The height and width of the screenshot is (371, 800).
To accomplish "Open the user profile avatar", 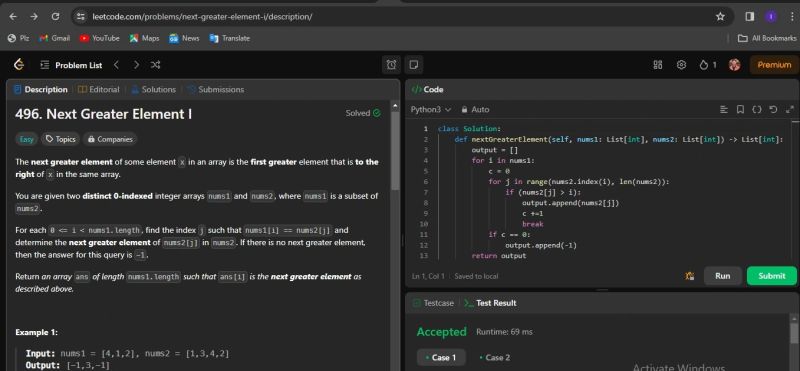I will click(x=734, y=65).
